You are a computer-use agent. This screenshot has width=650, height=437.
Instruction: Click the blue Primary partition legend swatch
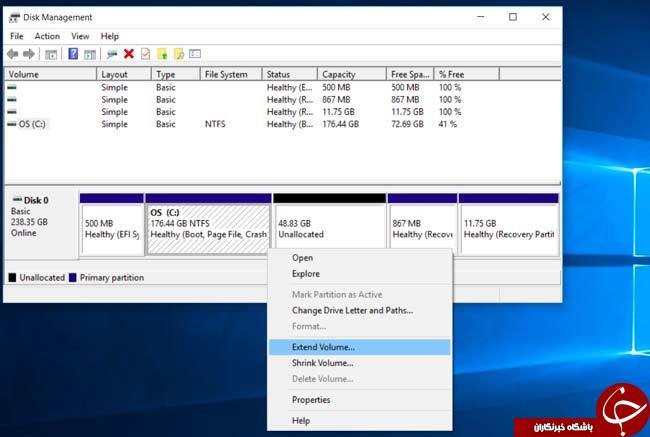[73, 277]
